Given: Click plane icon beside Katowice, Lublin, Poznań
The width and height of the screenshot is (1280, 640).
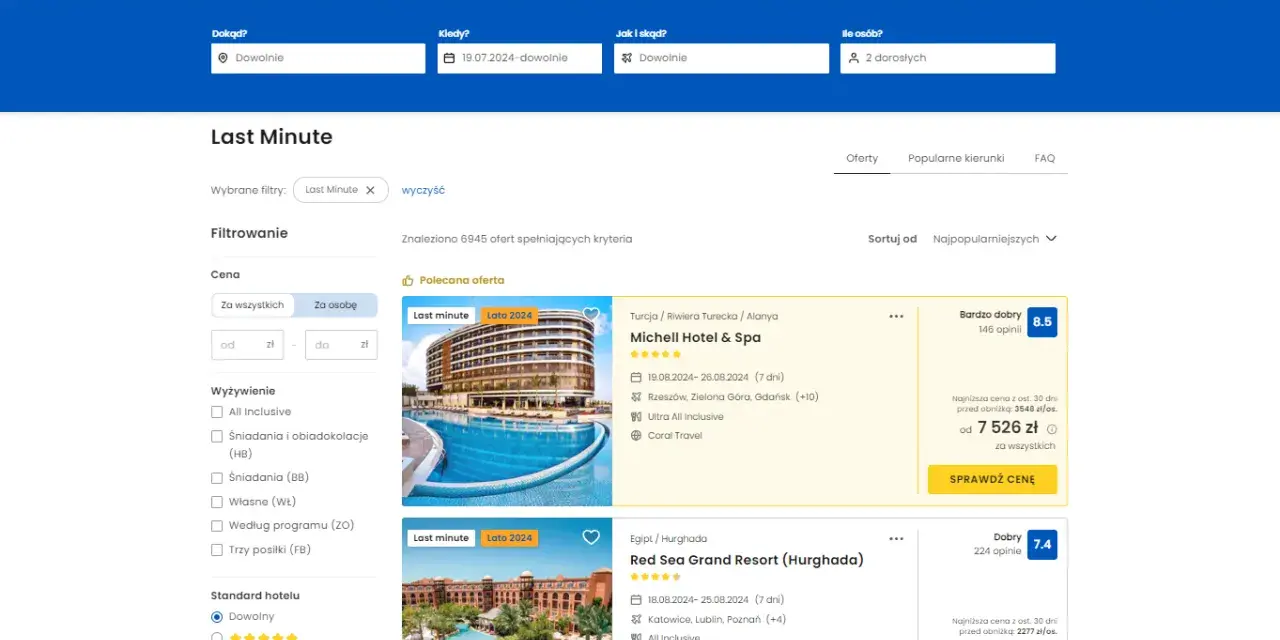Looking at the screenshot, I should pyautogui.click(x=636, y=619).
